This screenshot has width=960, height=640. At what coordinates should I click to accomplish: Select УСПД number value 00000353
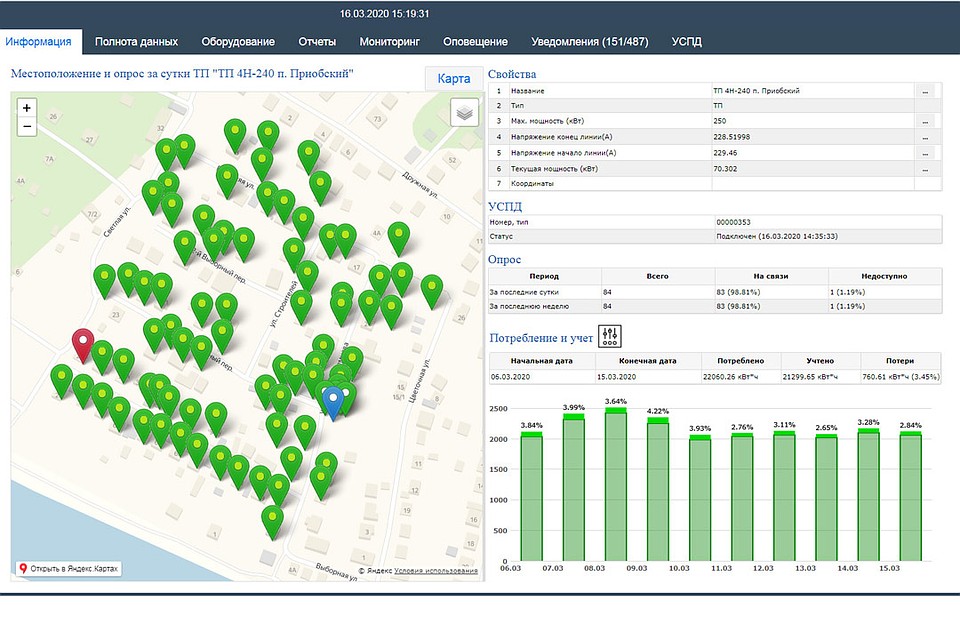[x=733, y=222]
